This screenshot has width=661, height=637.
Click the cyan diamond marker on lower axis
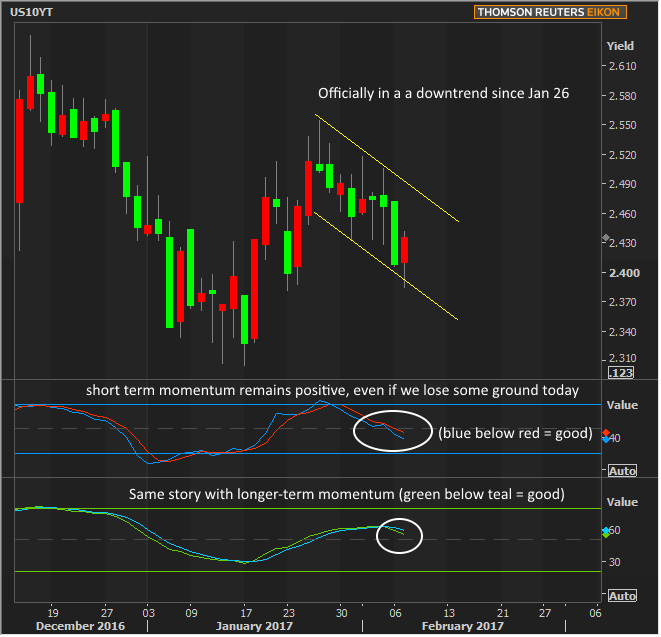point(606,530)
